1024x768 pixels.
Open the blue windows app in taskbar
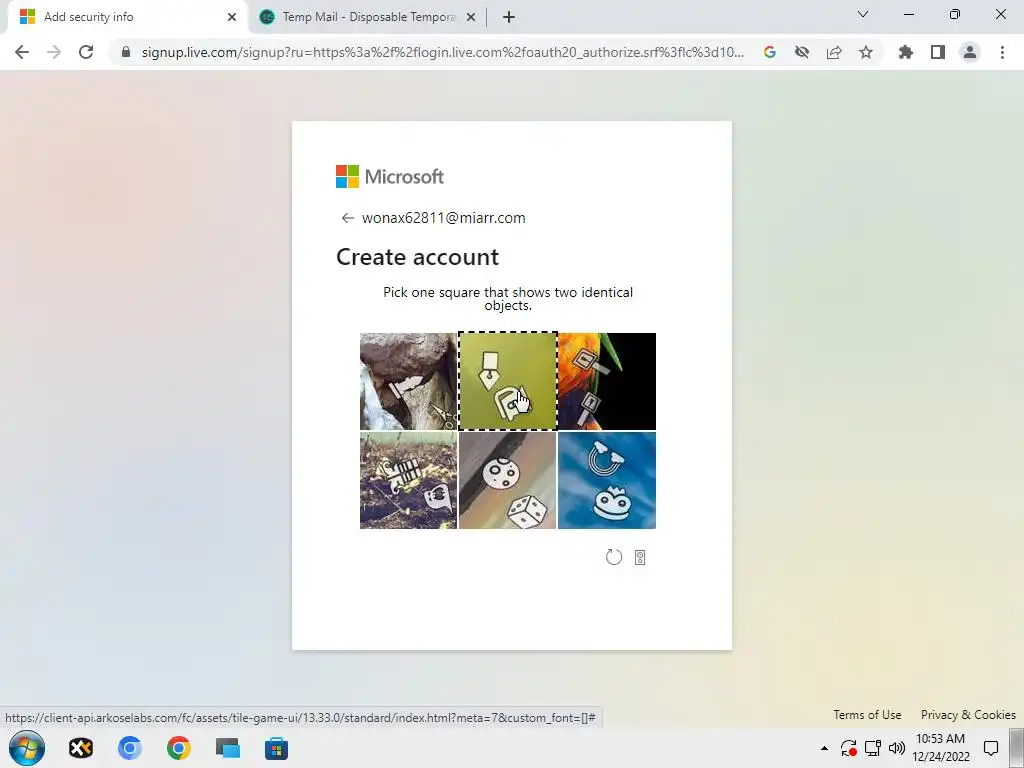pos(227,748)
